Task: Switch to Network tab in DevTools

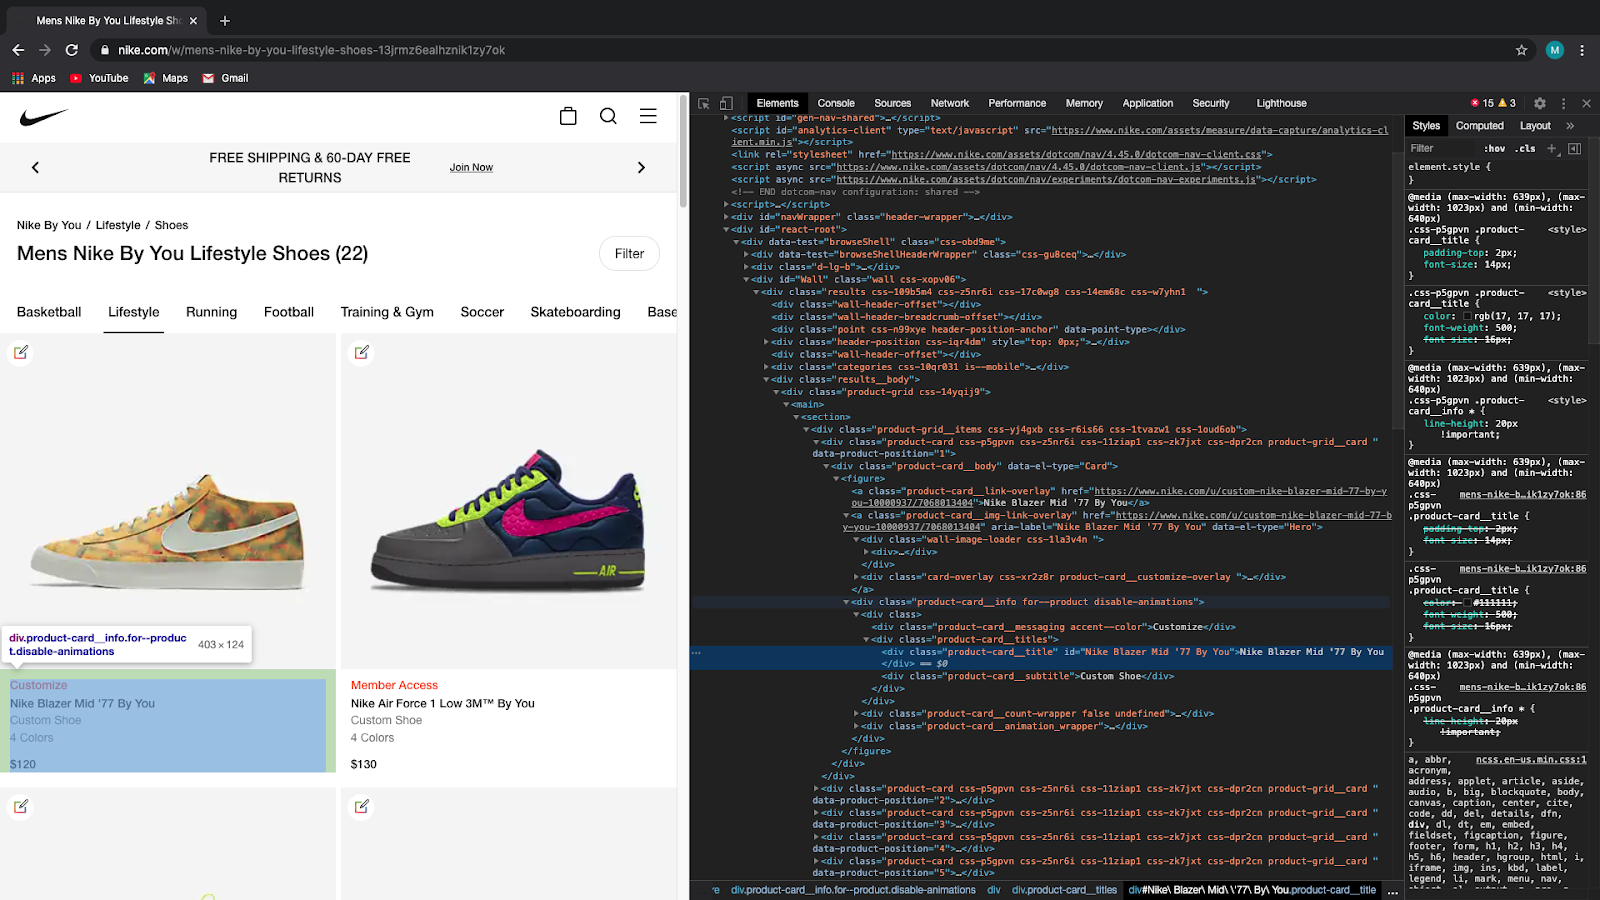Action: coord(950,103)
